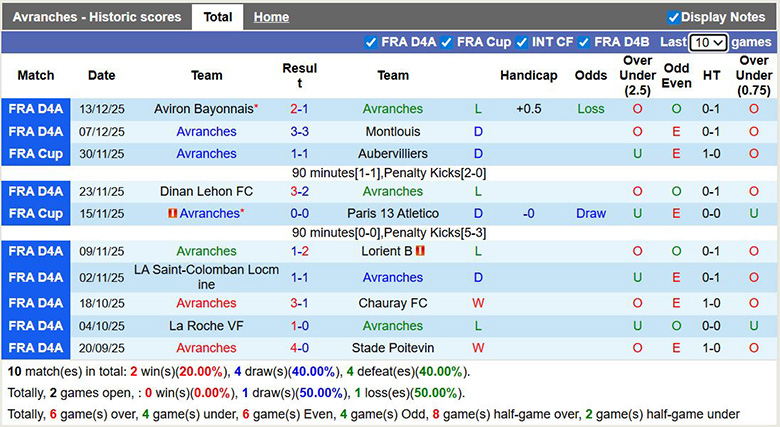Open Aviron Bayonnais team link

pyautogui.click(x=203, y=109)
